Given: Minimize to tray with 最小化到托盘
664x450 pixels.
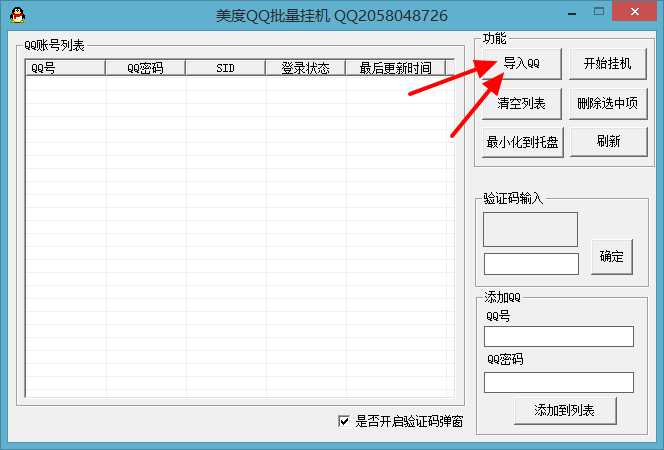Looking at the screenshot, I should click(523, 142).
